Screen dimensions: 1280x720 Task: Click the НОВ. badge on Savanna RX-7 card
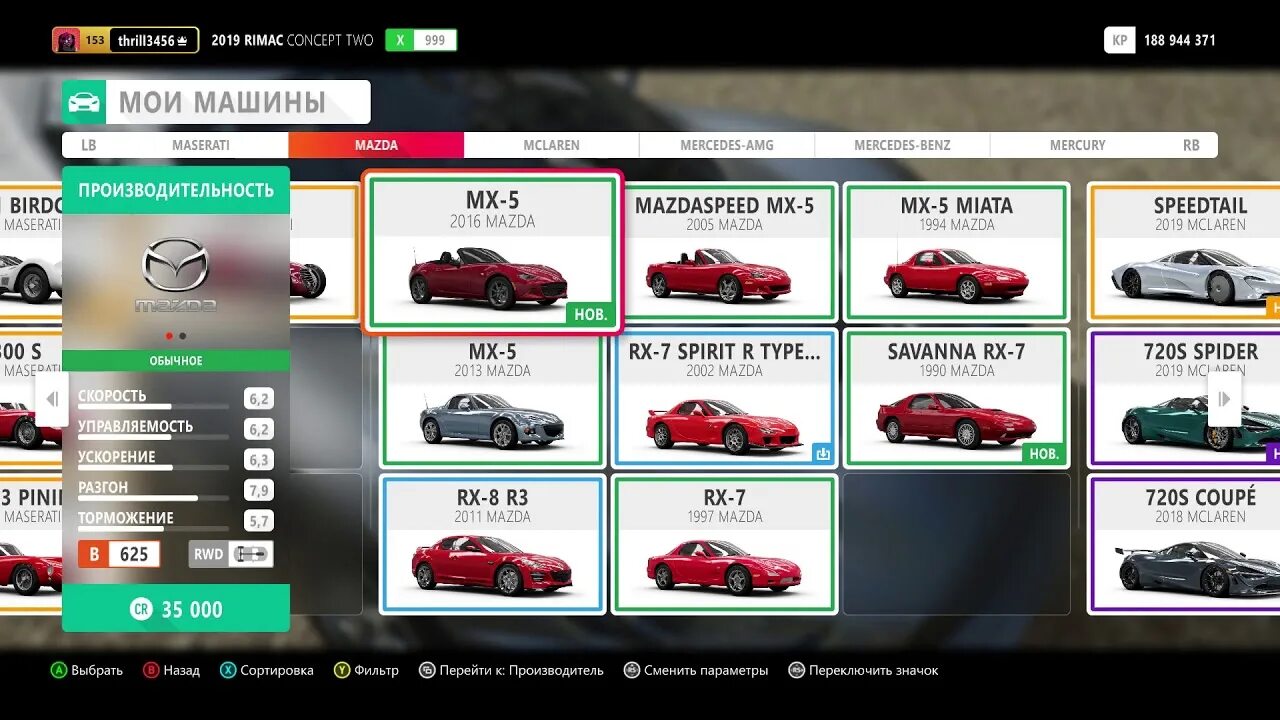1044,454
